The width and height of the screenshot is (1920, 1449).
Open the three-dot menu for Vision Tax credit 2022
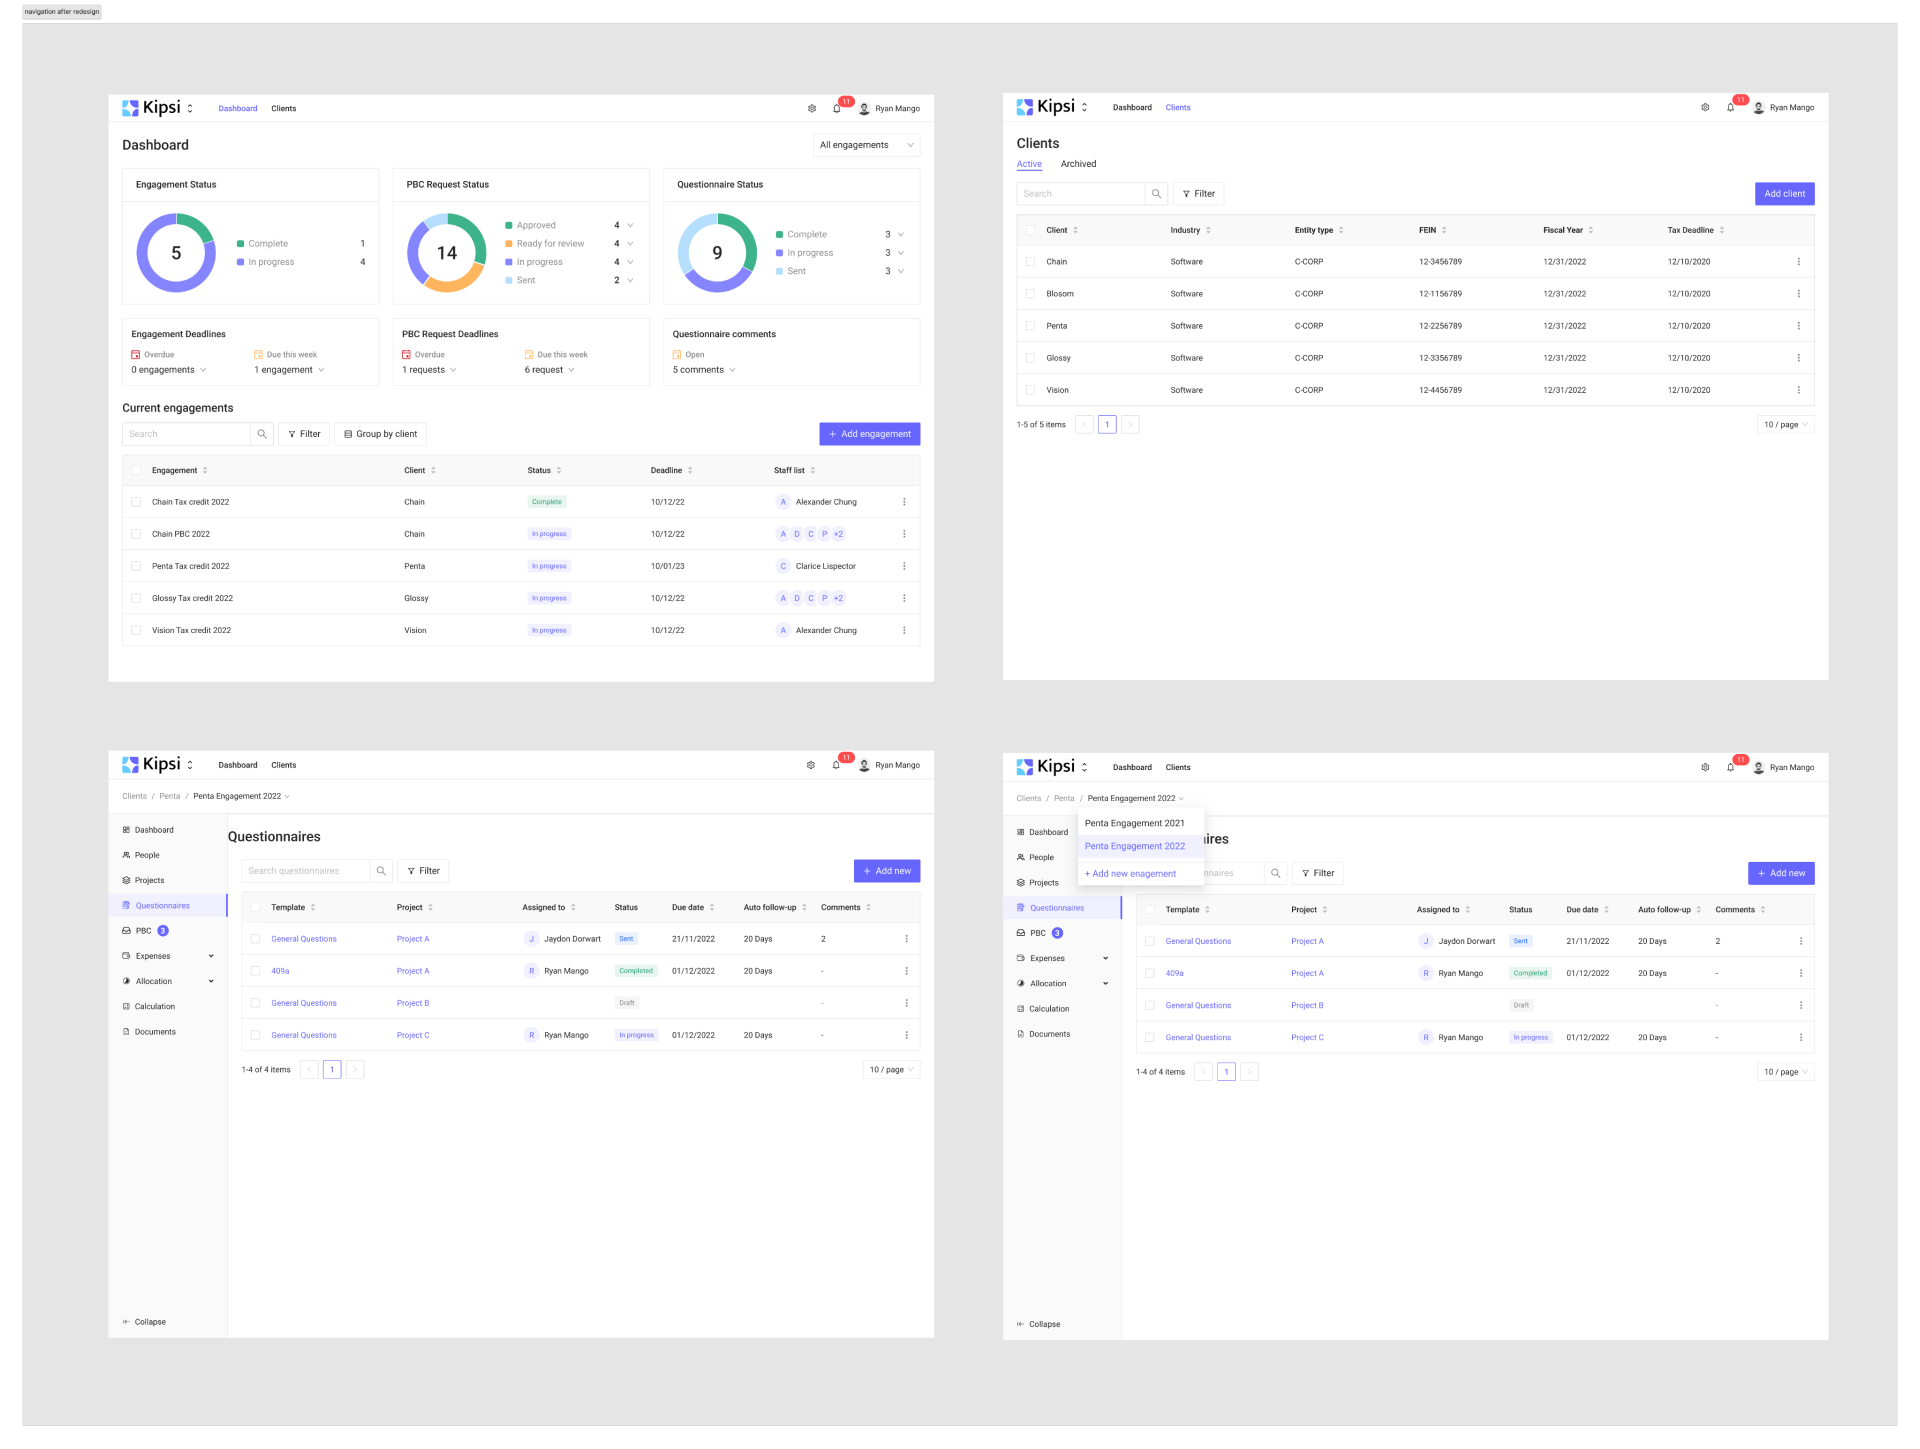pos(904,630)
